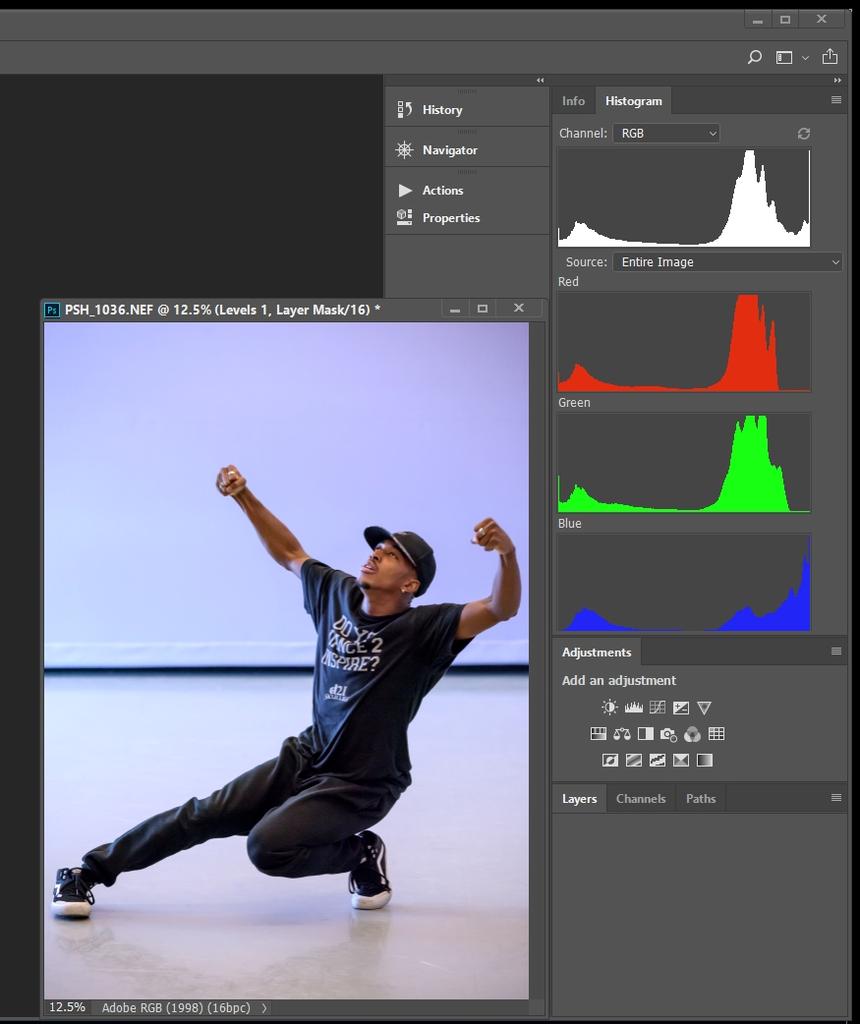Add a Channel Mixer adjustment
Viewport: 860px width, 1024px height.
pyautogui.click(x=692, y=734)
